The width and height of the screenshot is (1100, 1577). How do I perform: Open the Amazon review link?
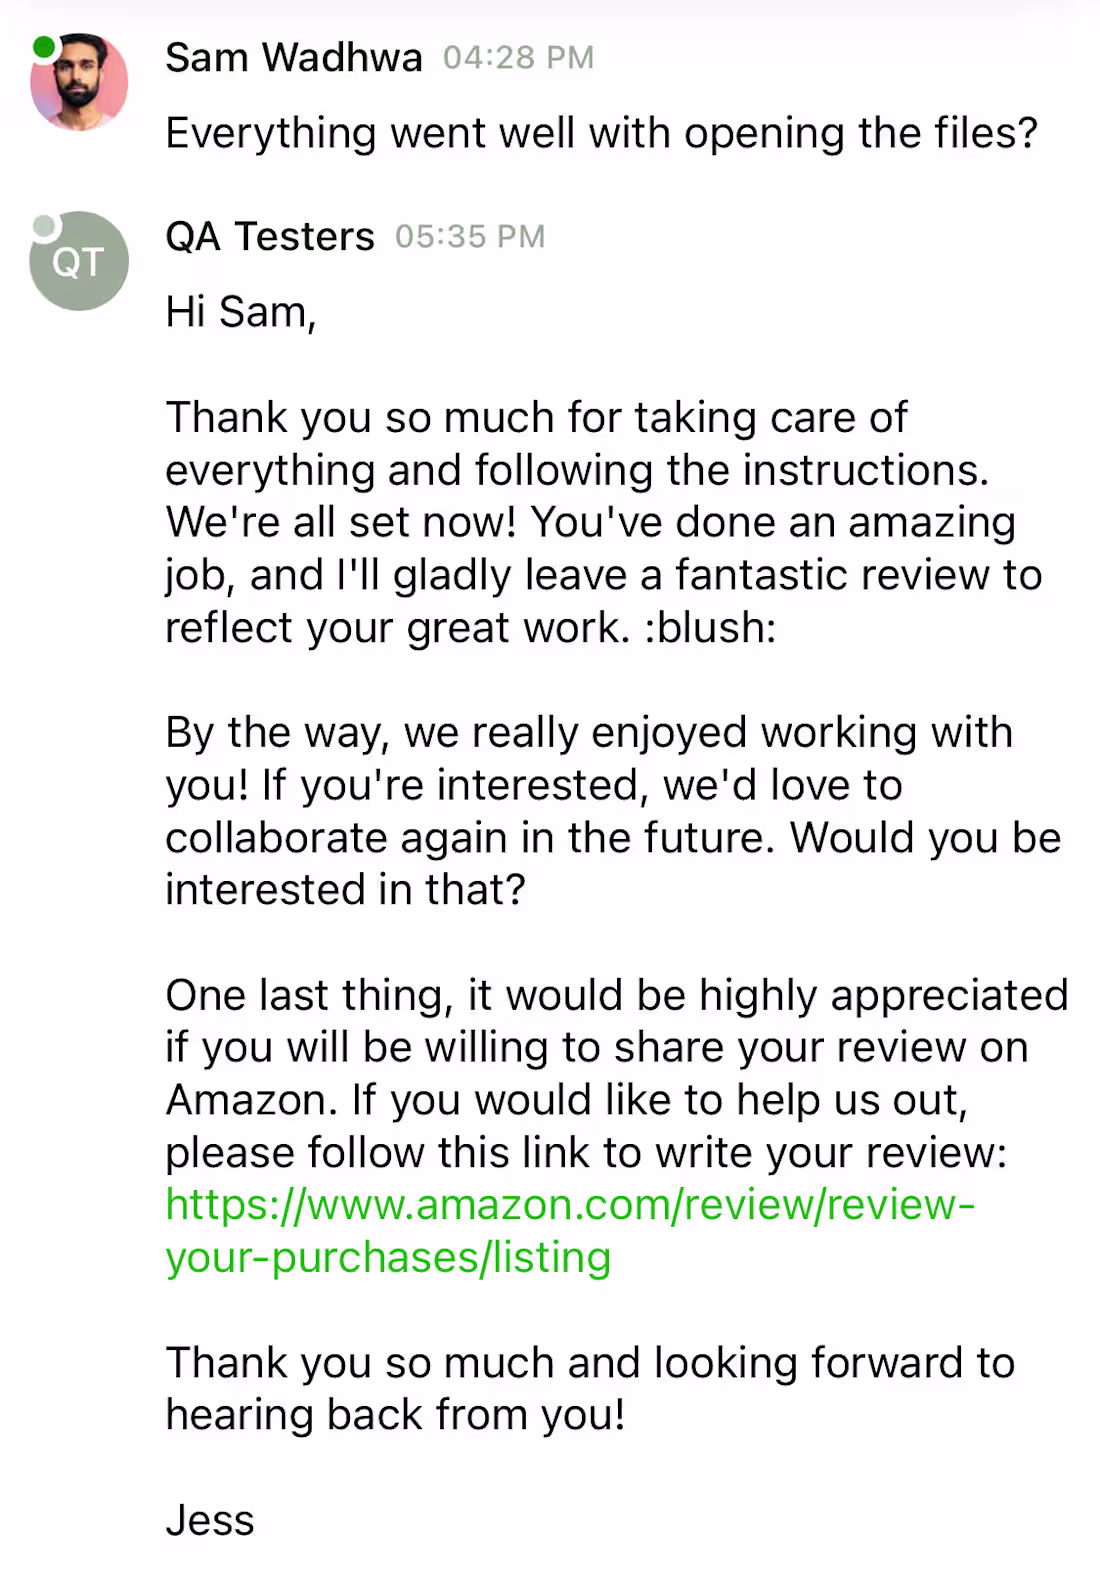[x=570, y=1205]
